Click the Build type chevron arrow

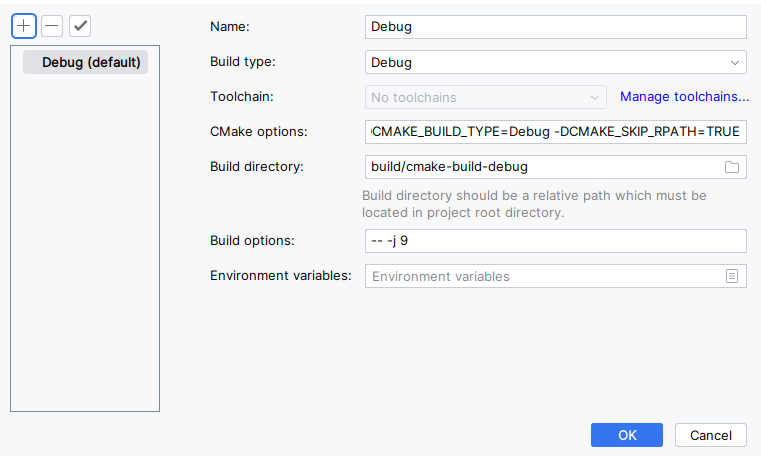[735, 63]
